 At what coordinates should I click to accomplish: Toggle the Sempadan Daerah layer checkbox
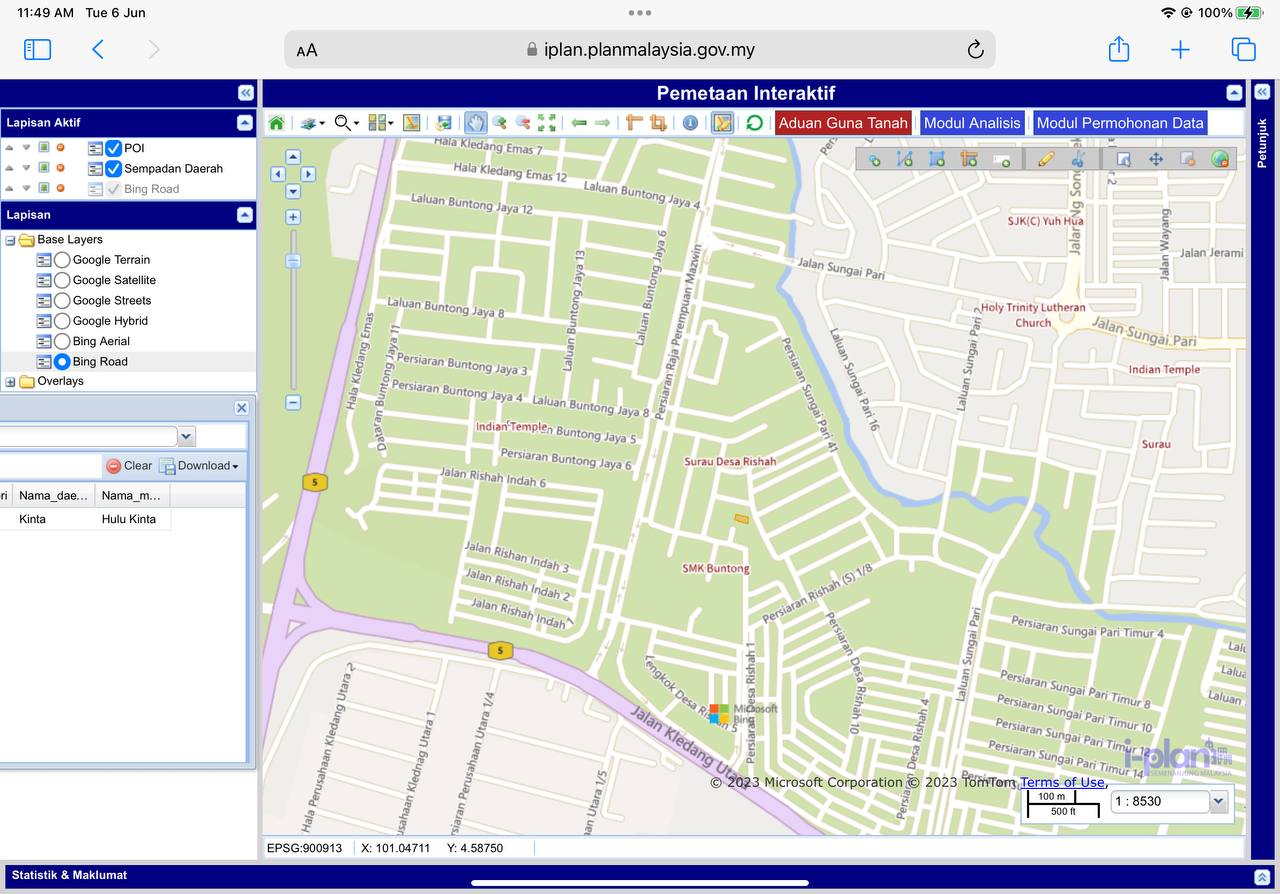click(114, 169)
